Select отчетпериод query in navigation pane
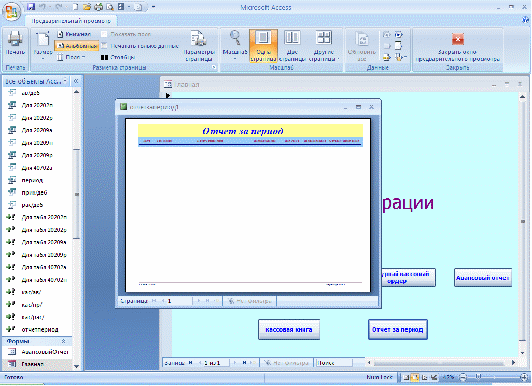This screenshot has width=532, height=386. [40, 329]
